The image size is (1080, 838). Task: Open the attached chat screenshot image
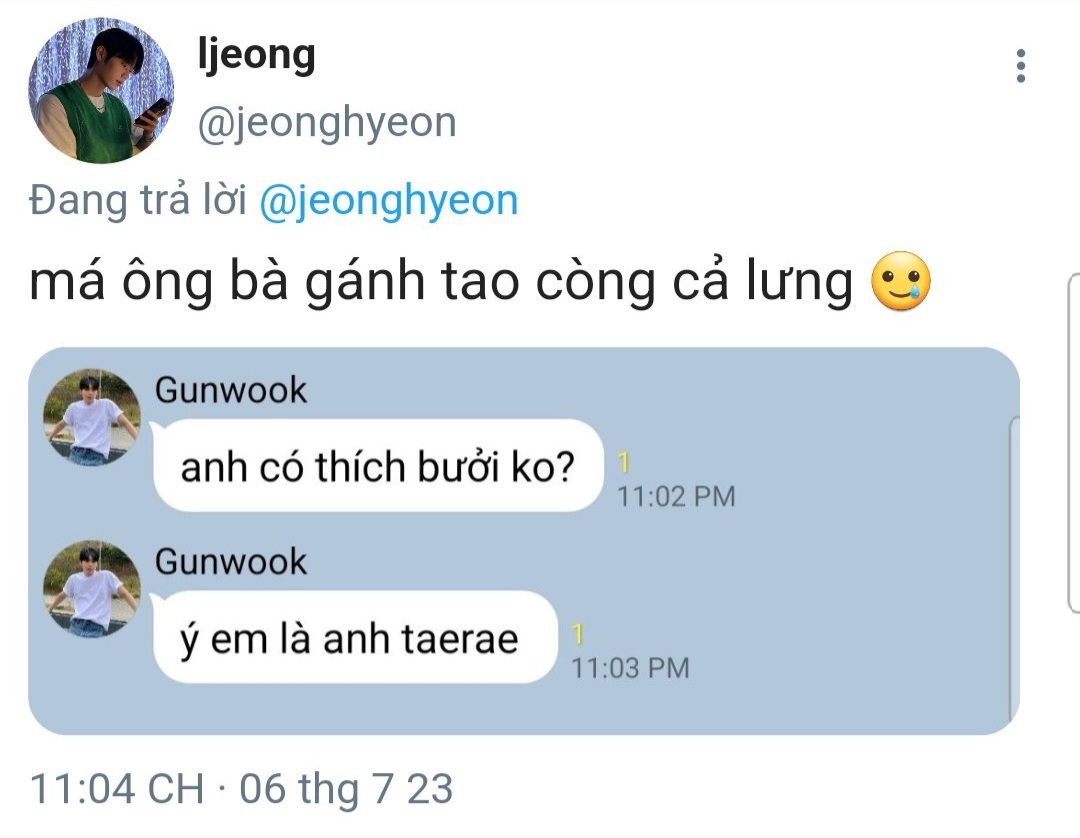pyautogui.click(x=523, y=541)
